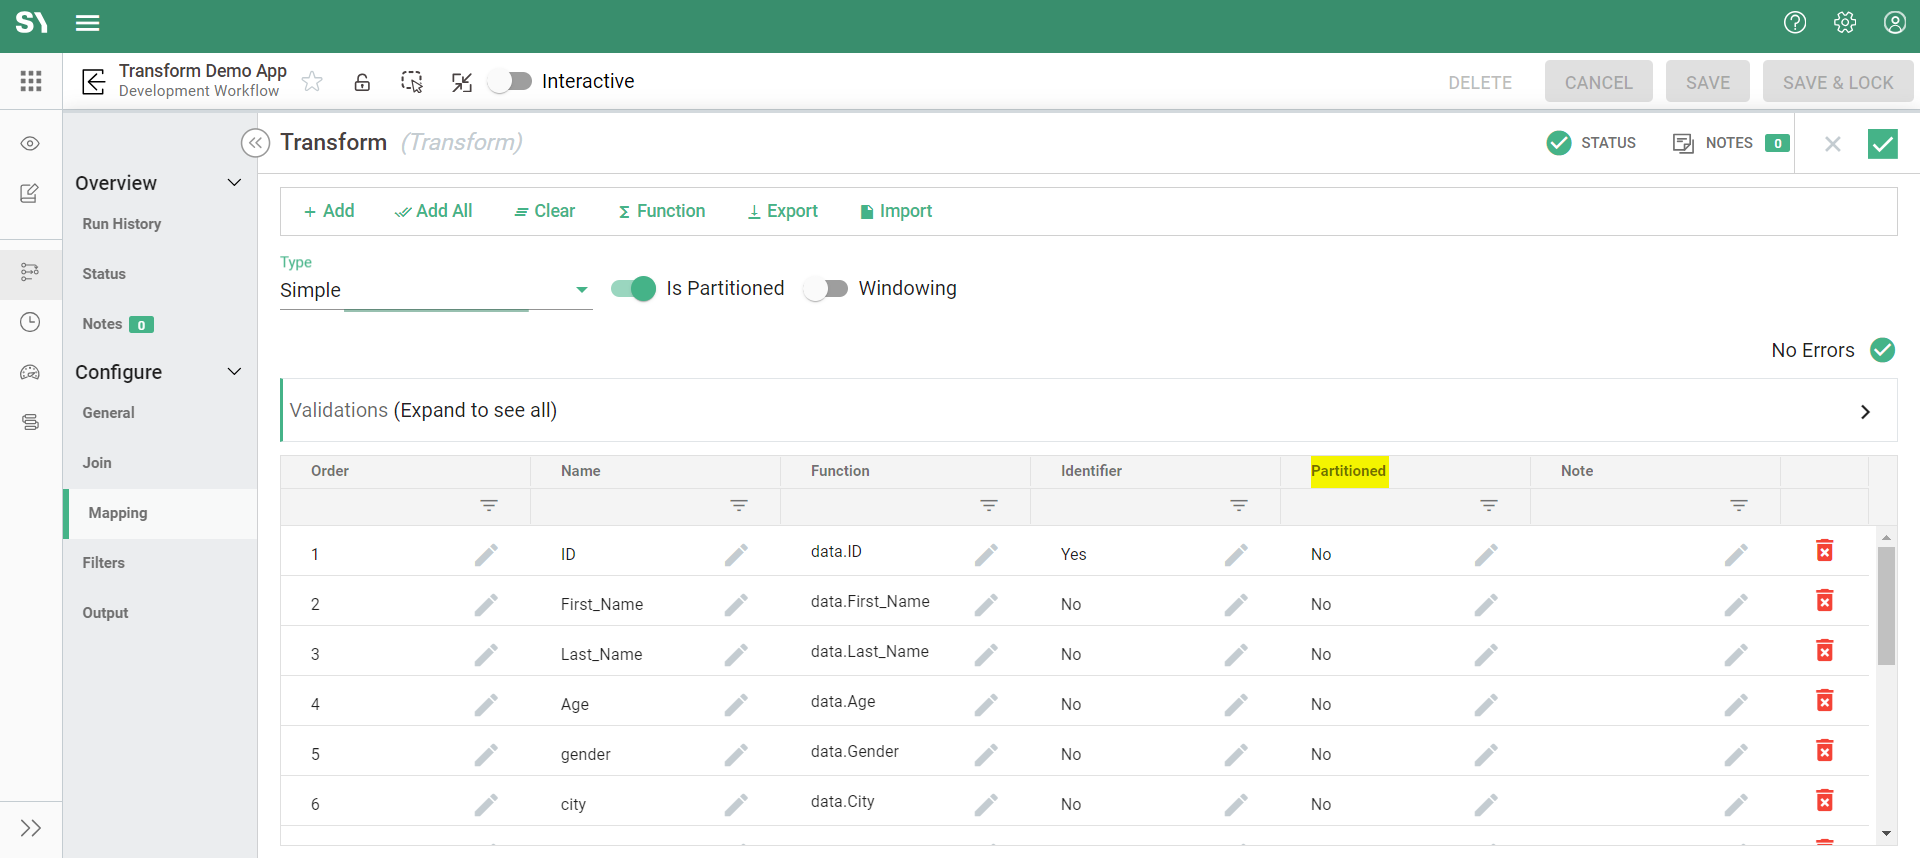Open the help question mark icon
Screen dimensions: 1920x858
coord(1795,23)
